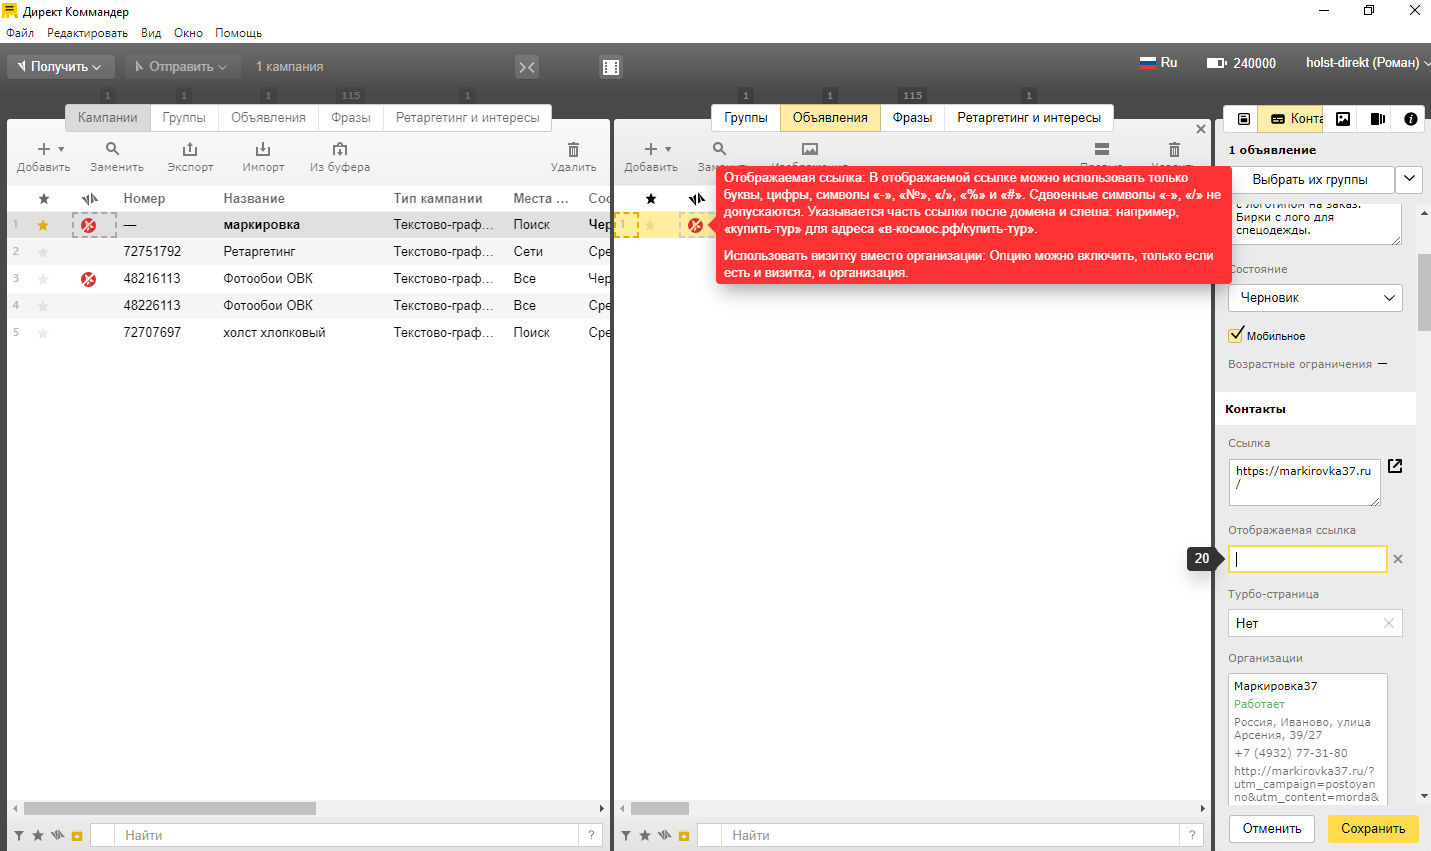Screen dimensions: 1431x851
Task: Open the first general-settings tab icon in editor
Action: (x=1243, y=118)
